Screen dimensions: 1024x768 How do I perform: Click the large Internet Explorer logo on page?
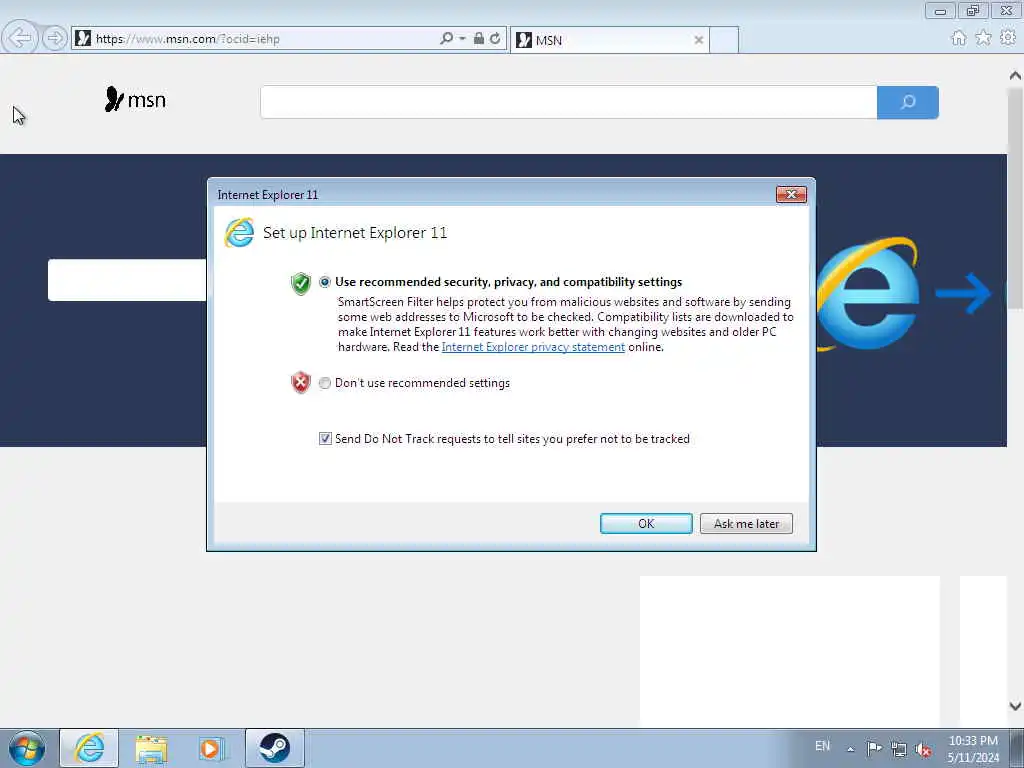[x=867, y=294]
